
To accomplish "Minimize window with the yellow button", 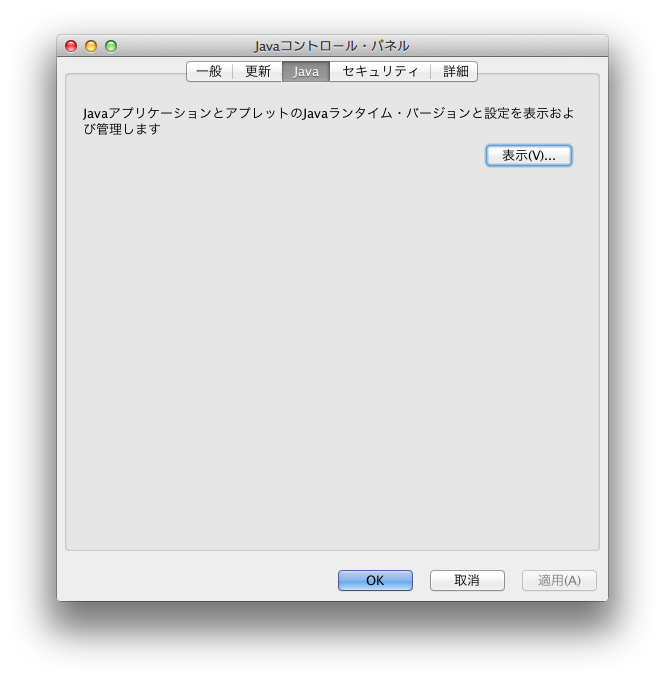I will (x=91, y=46).
